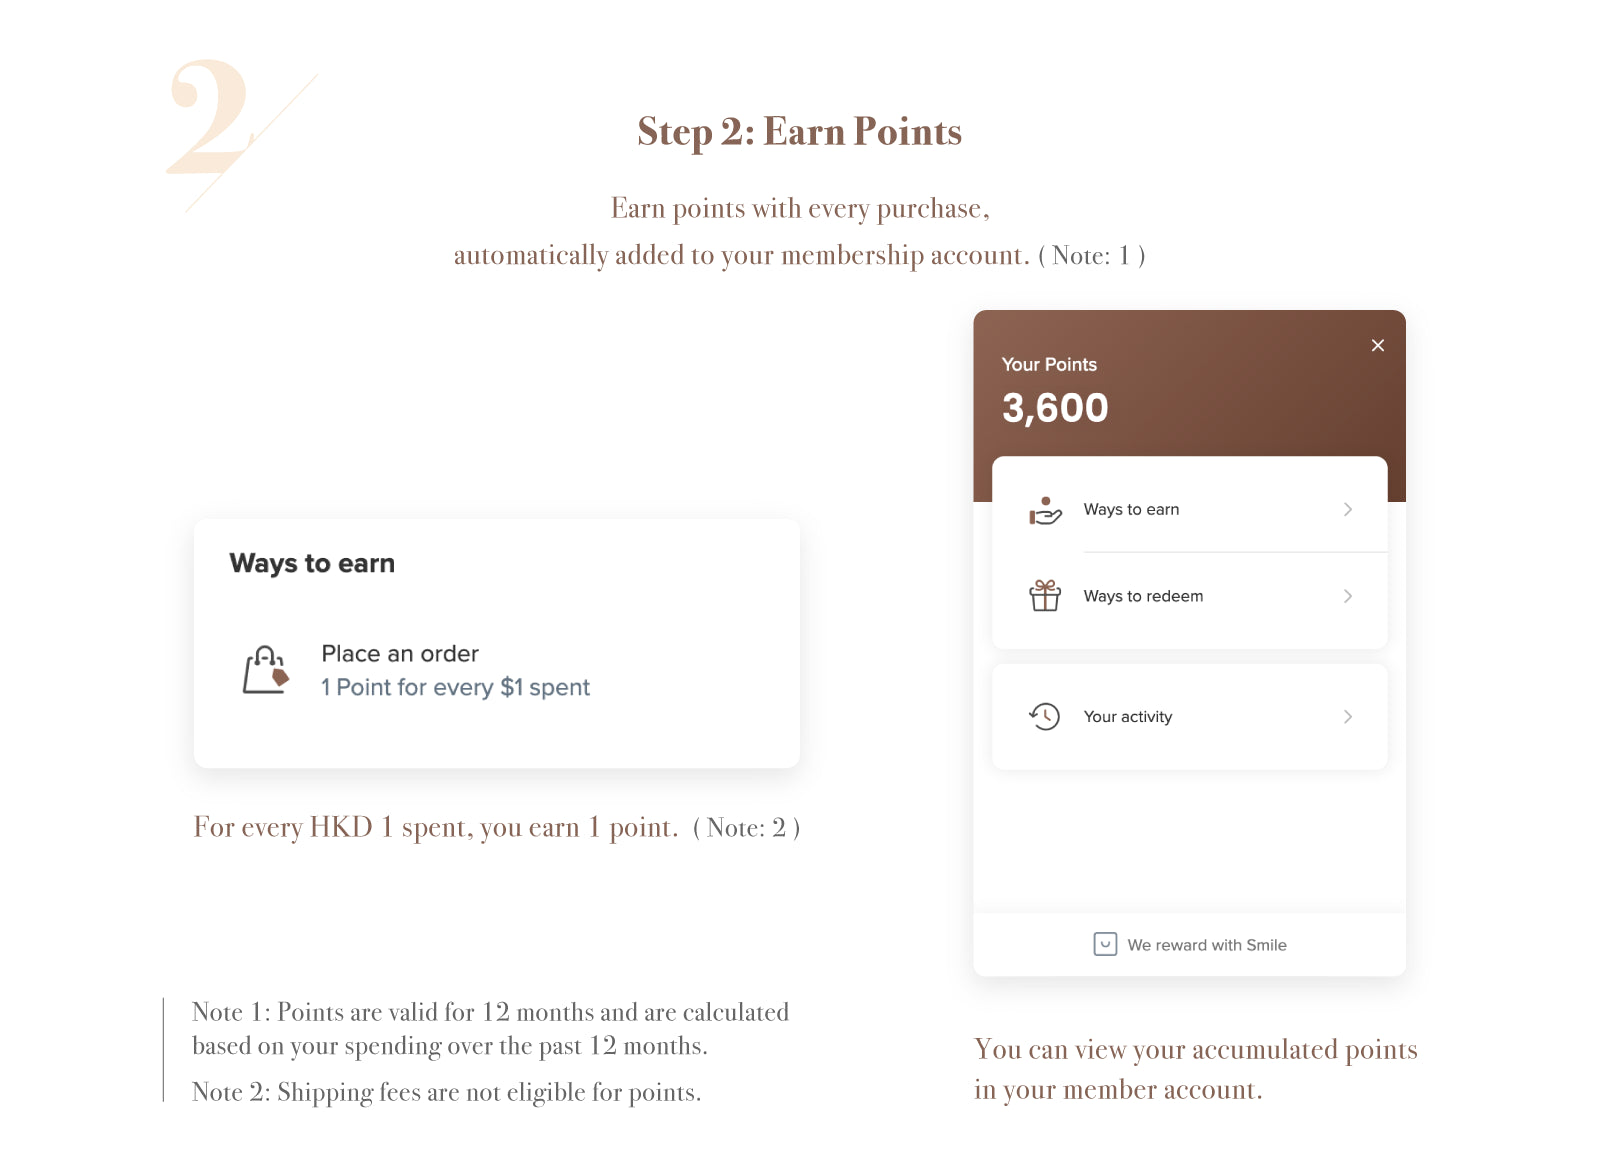The image size is (1600, 1174).
Task: Expand Your activity chevron arrow
Action: click(x=1348, y=716)
